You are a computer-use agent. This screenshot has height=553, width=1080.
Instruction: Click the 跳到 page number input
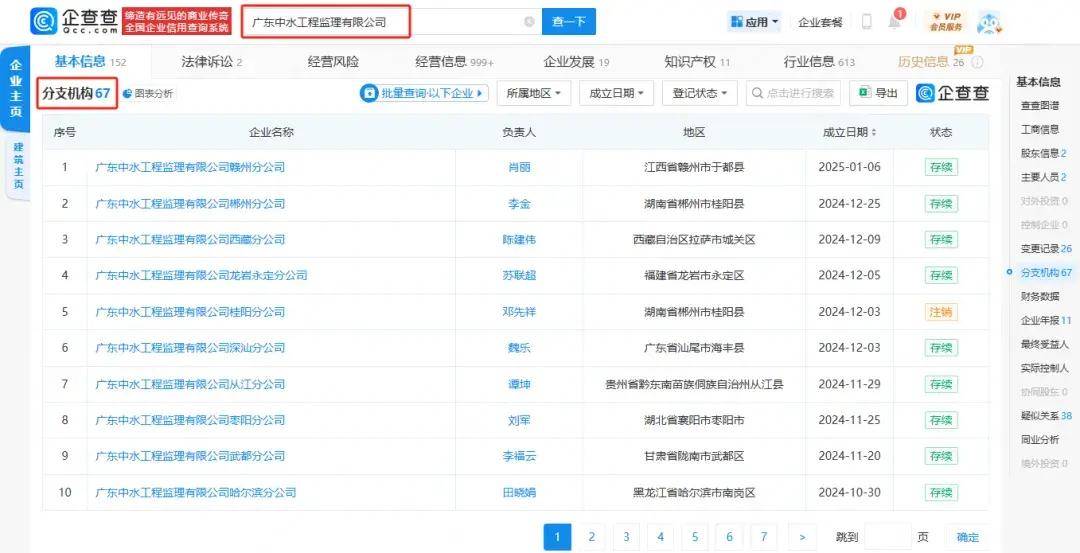click(887, 536)
